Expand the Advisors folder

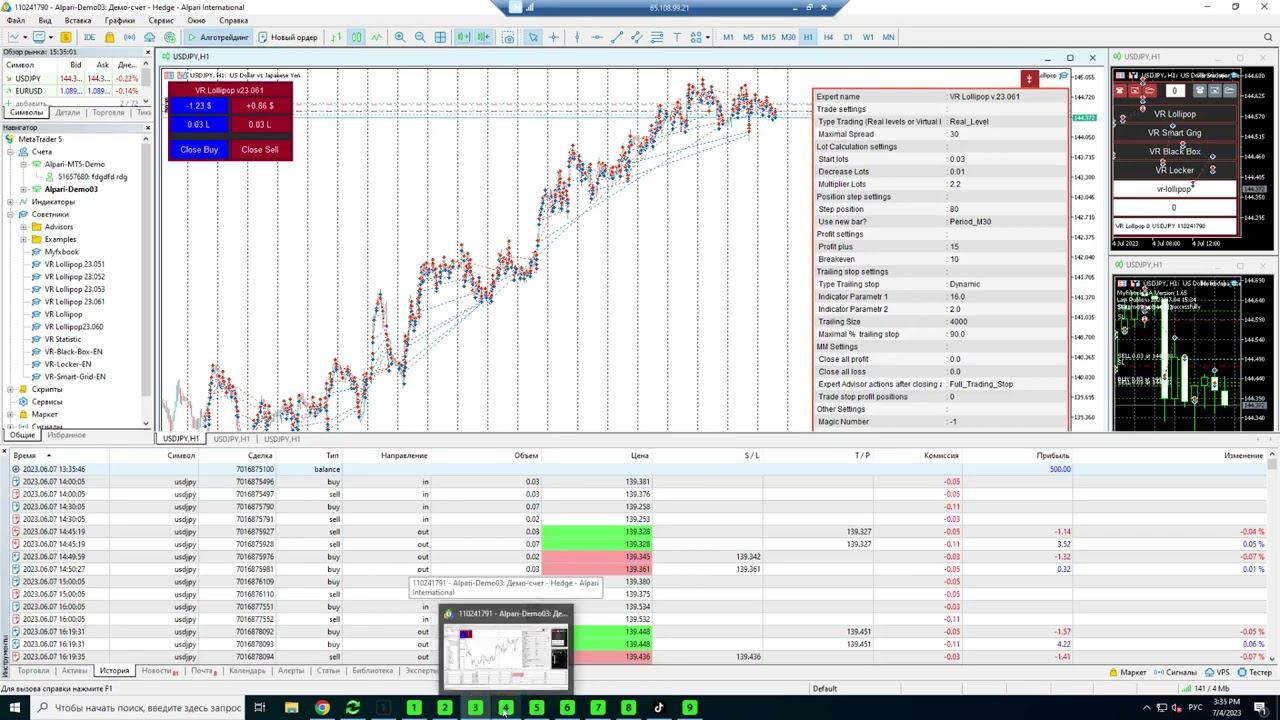tap(23, 227)
